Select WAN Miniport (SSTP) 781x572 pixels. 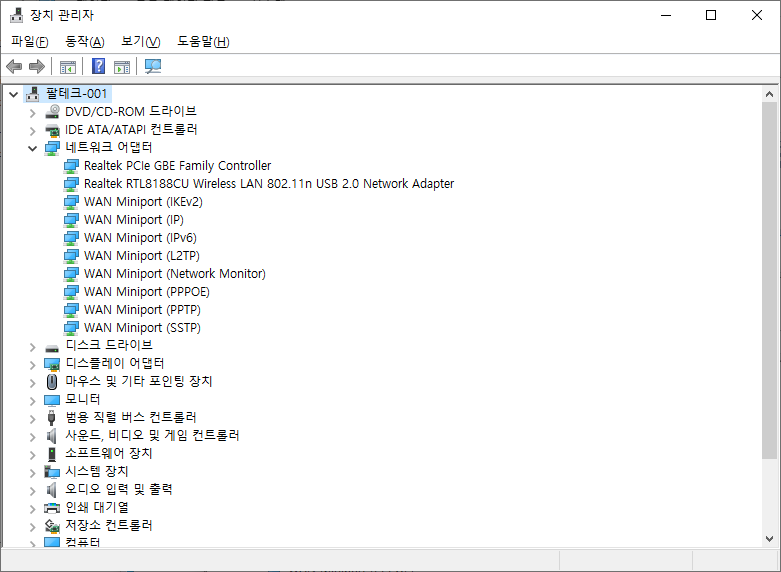pyautogui.click(x=142, y=327)
